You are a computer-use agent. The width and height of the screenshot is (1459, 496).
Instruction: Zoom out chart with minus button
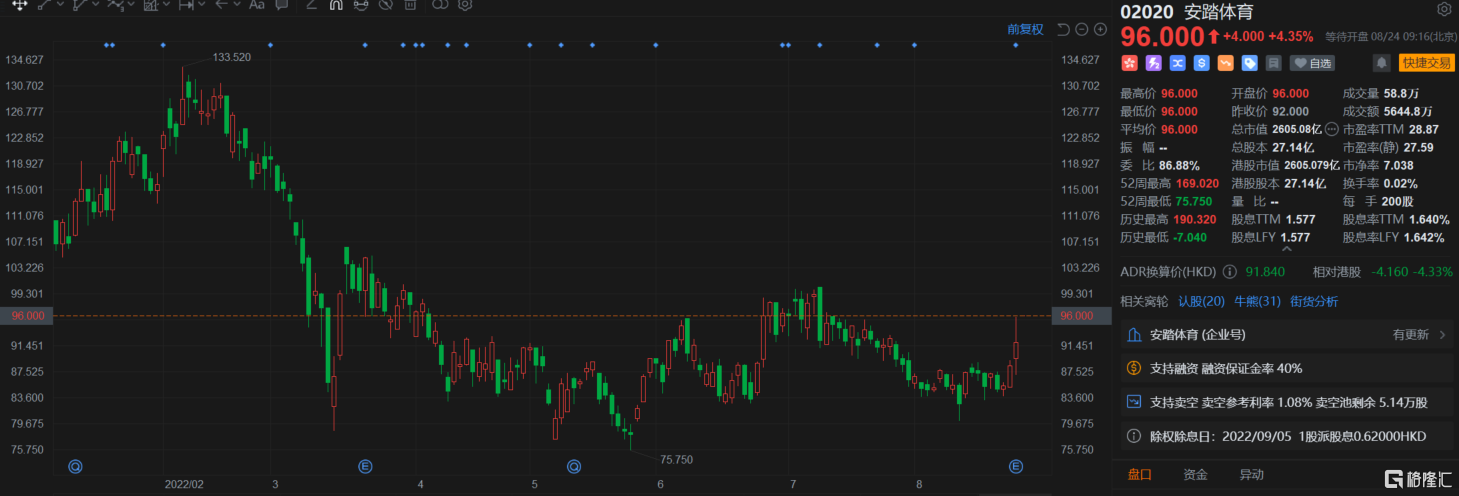pos(1082,29)
